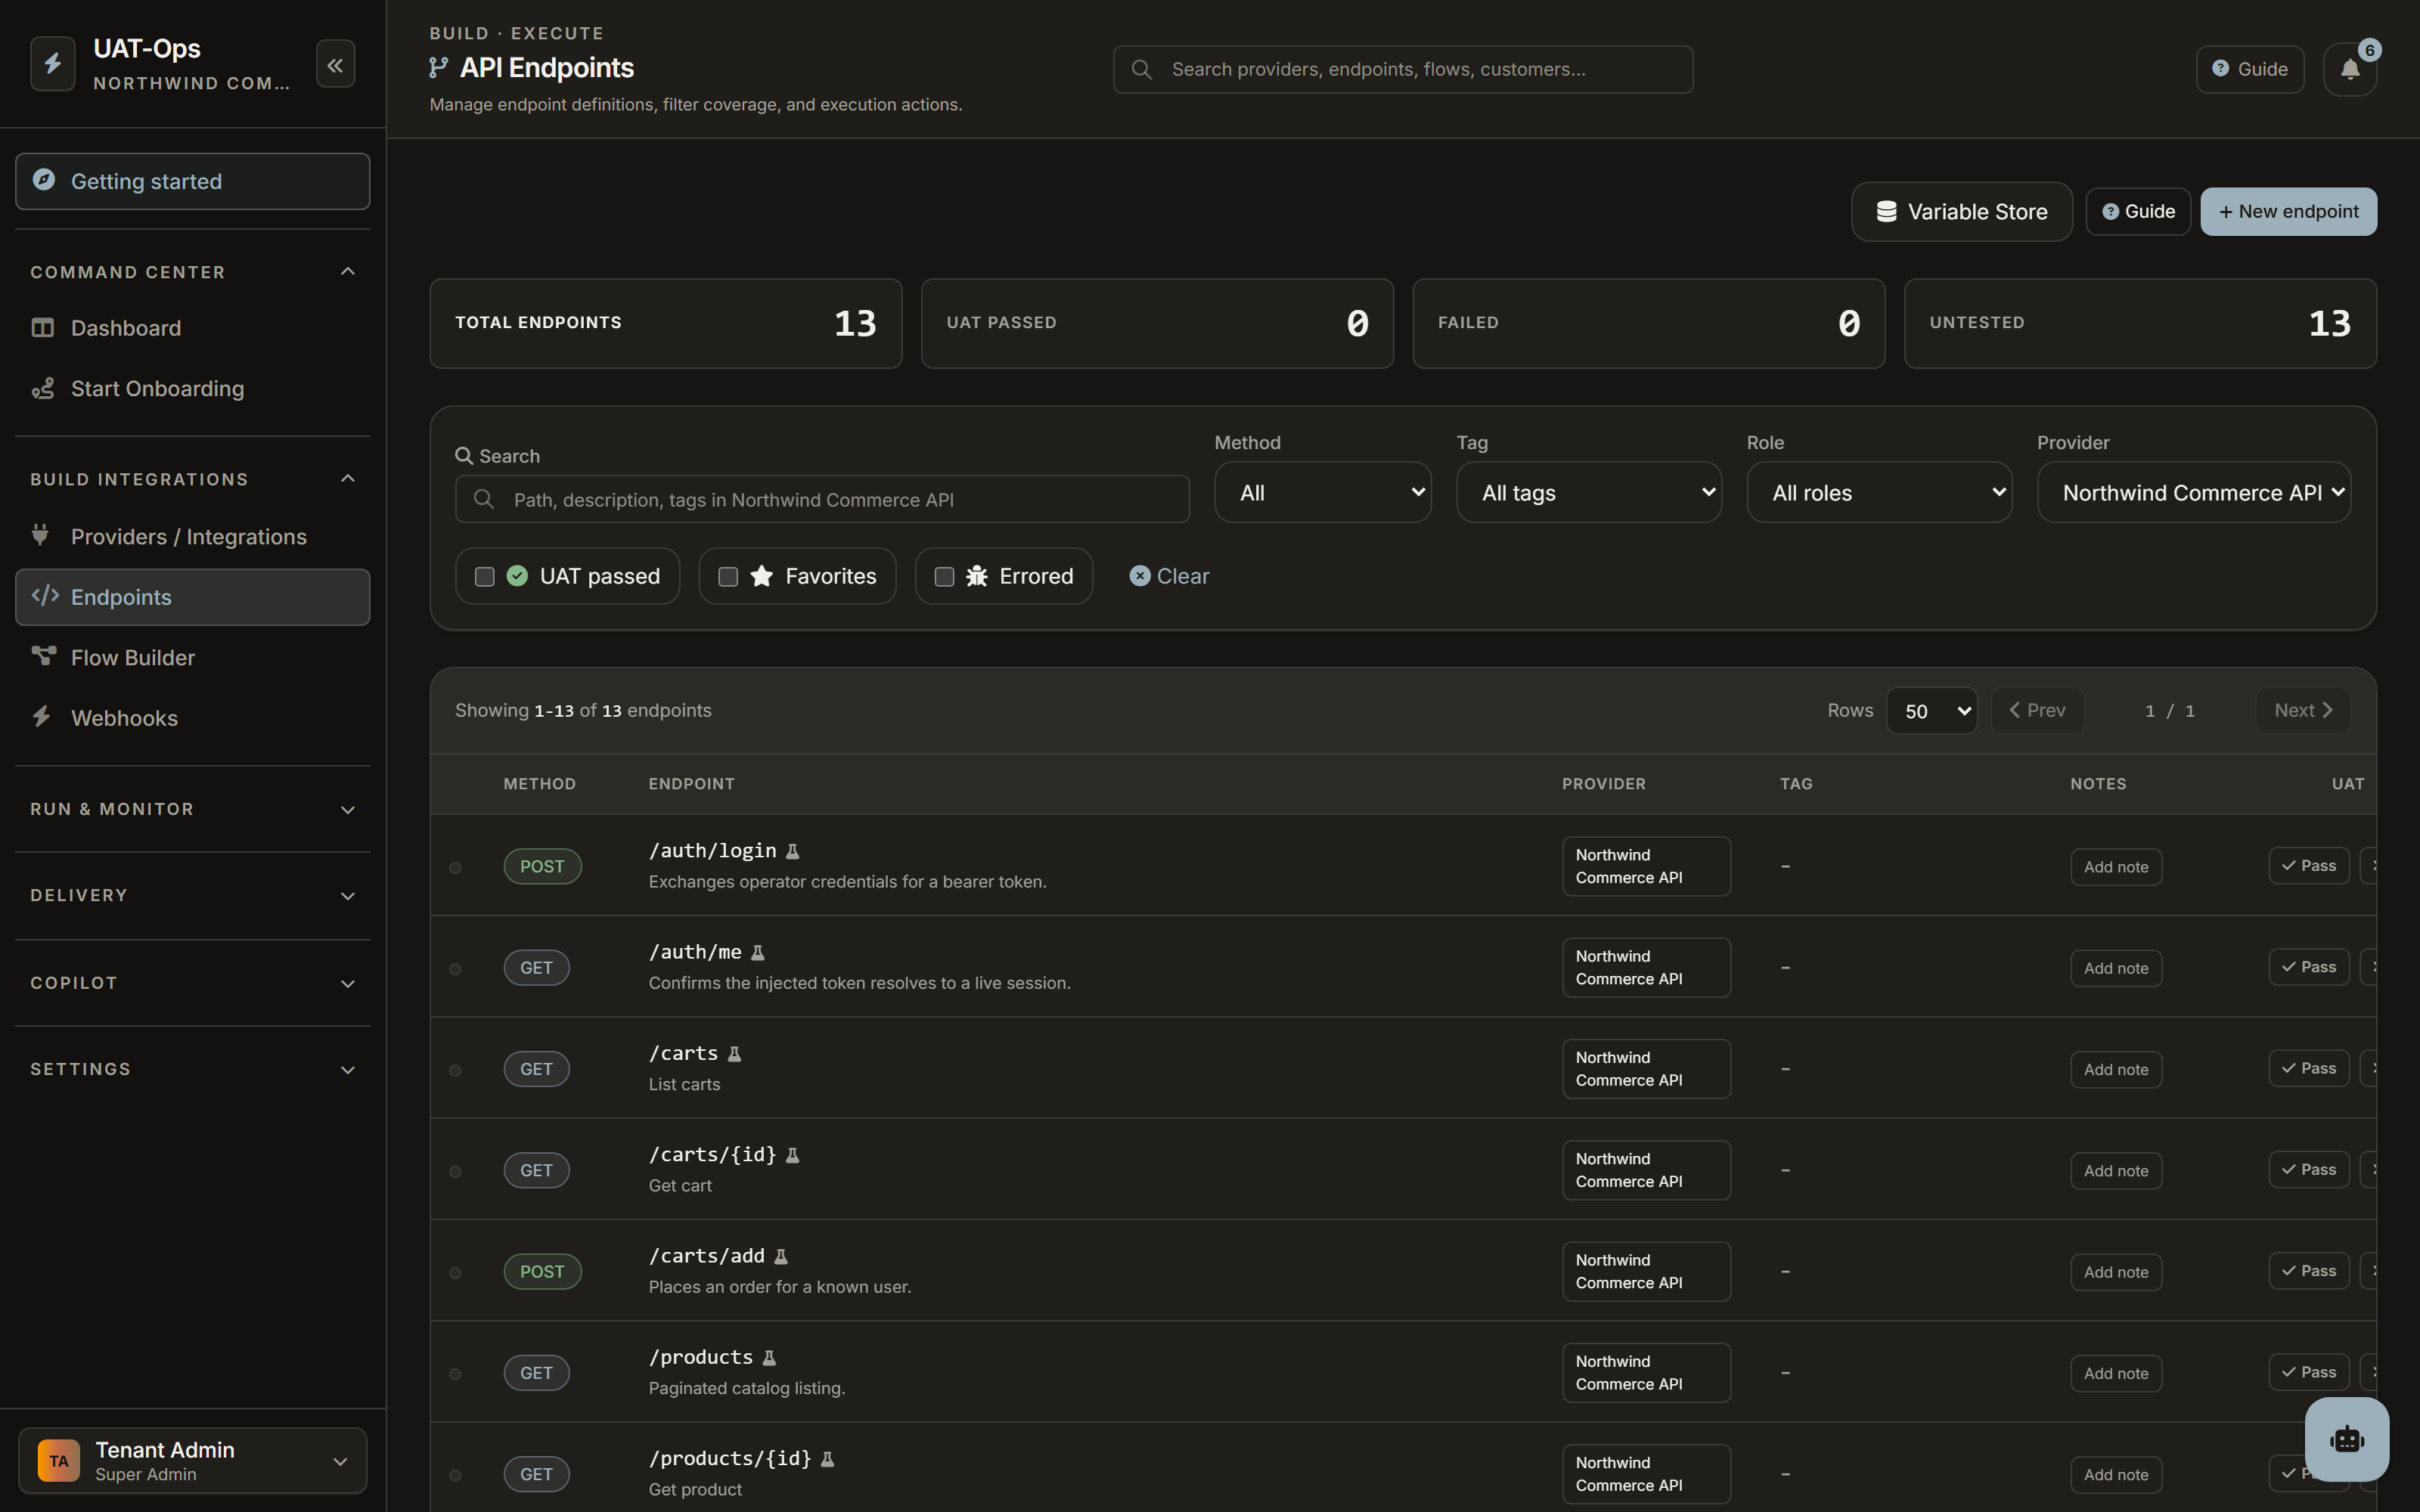Toggle the UAT passed checkbox
Image resolution: width=2420 pixels, height=1512 pixels.
click(x=484, y=576)
